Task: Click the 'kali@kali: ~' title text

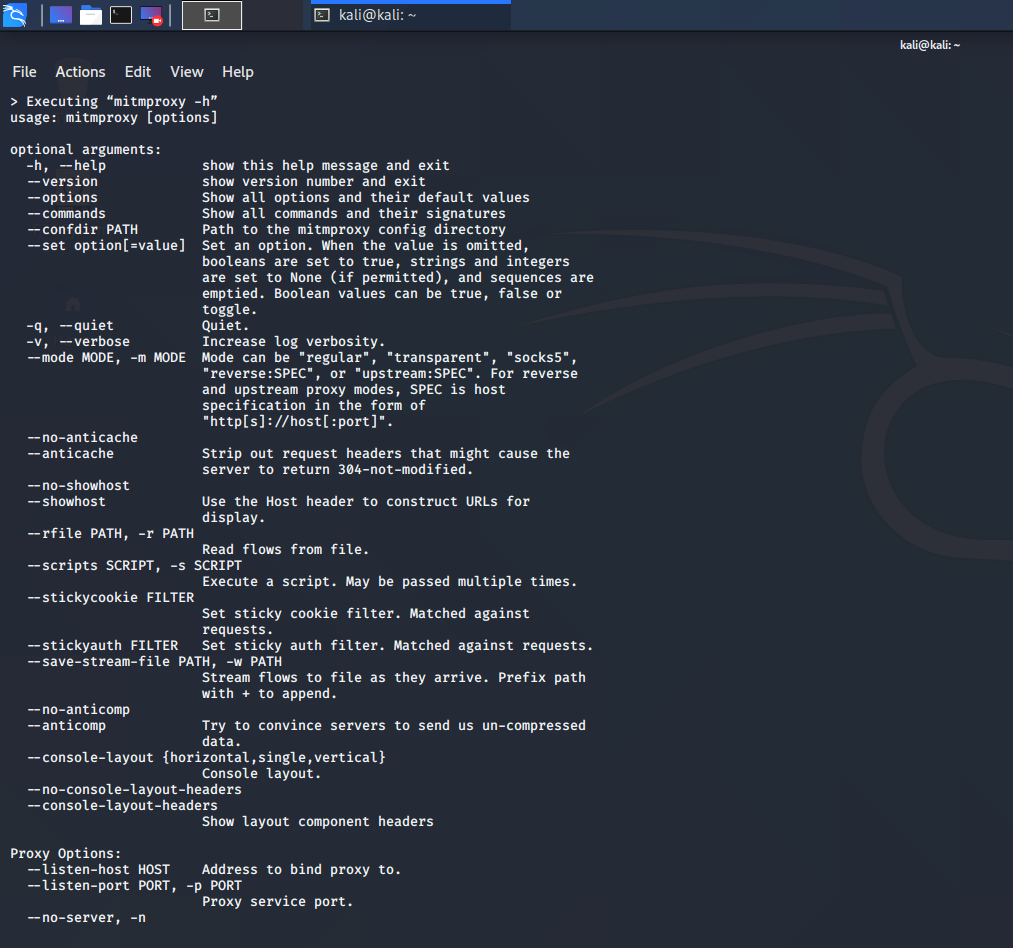Action: coord(930,45)
